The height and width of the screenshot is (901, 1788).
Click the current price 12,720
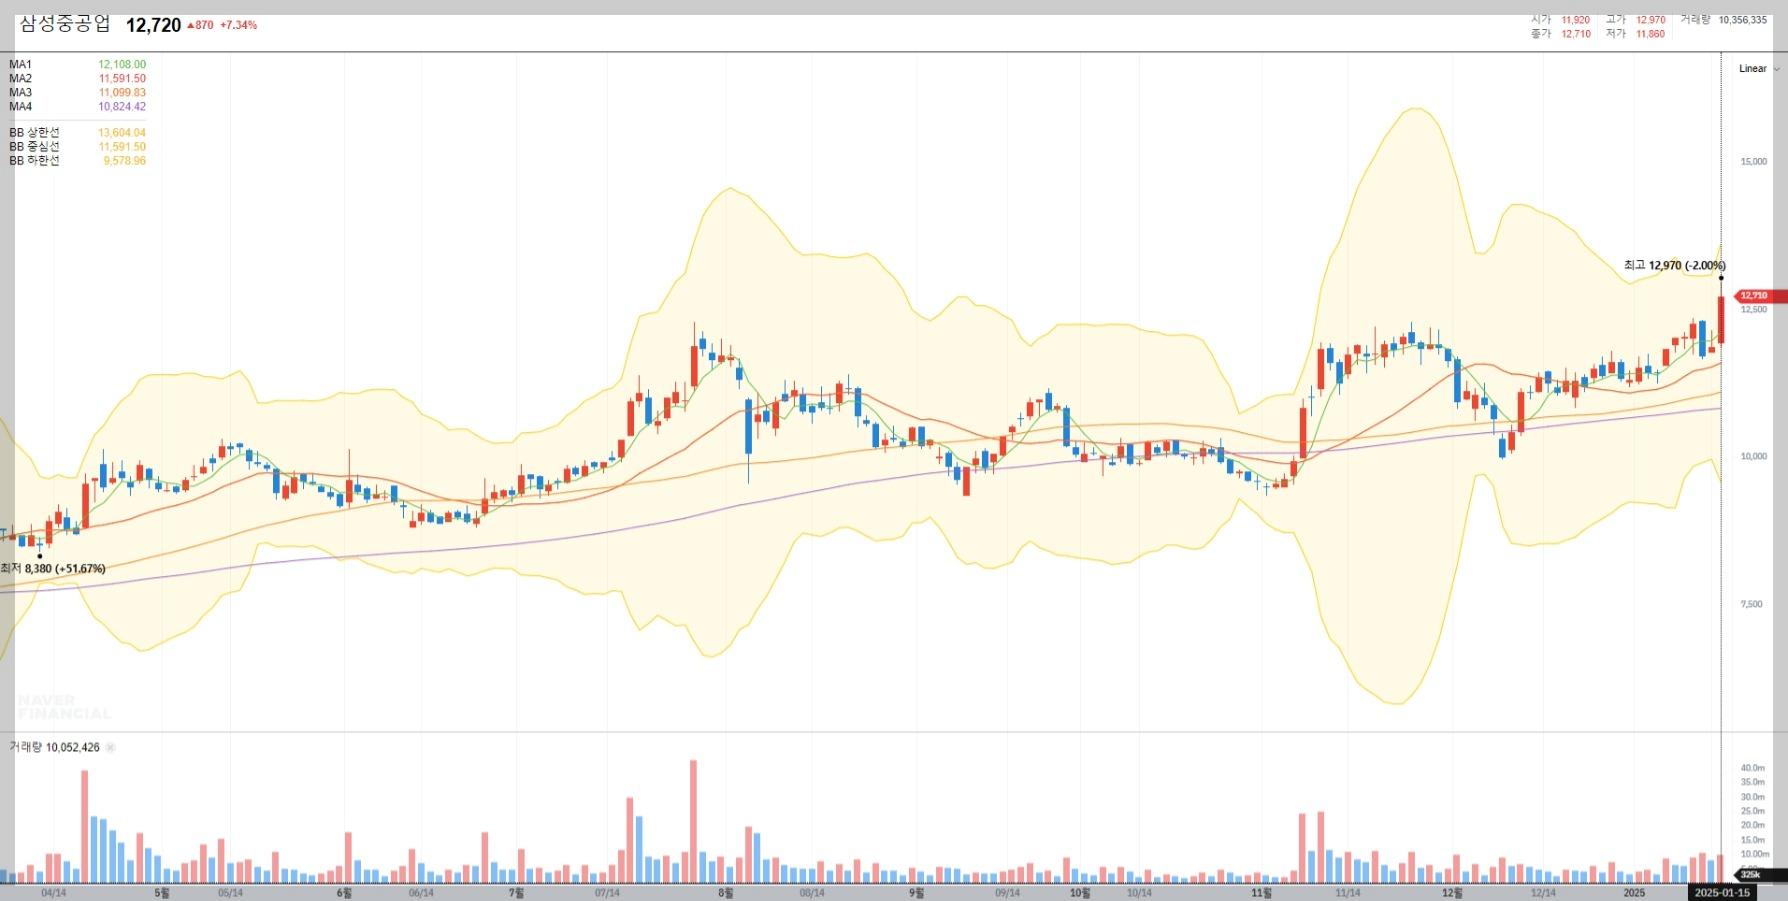tap(153, 25)
